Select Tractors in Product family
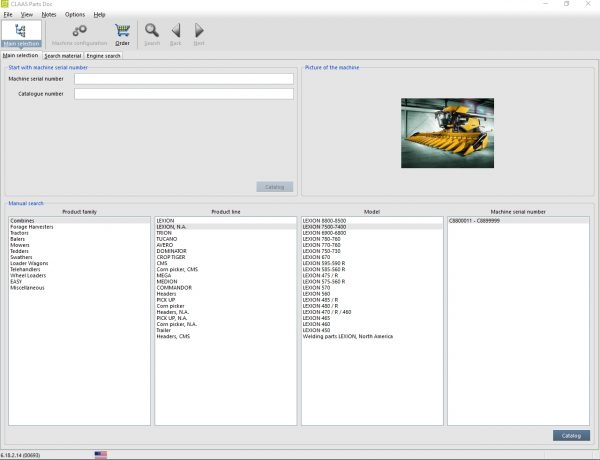 tap(80, 233)
